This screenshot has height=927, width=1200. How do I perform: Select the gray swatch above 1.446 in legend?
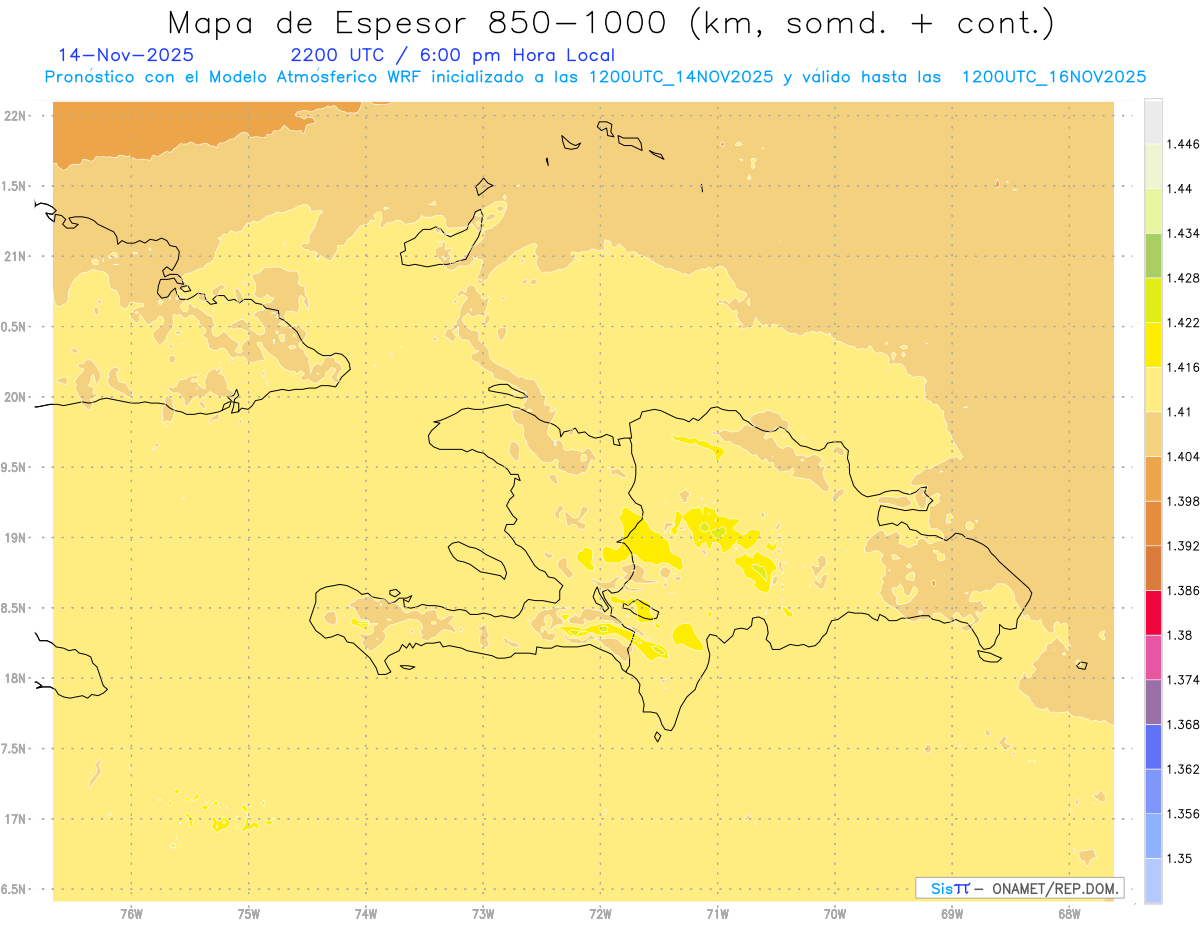pos(1153,121)
